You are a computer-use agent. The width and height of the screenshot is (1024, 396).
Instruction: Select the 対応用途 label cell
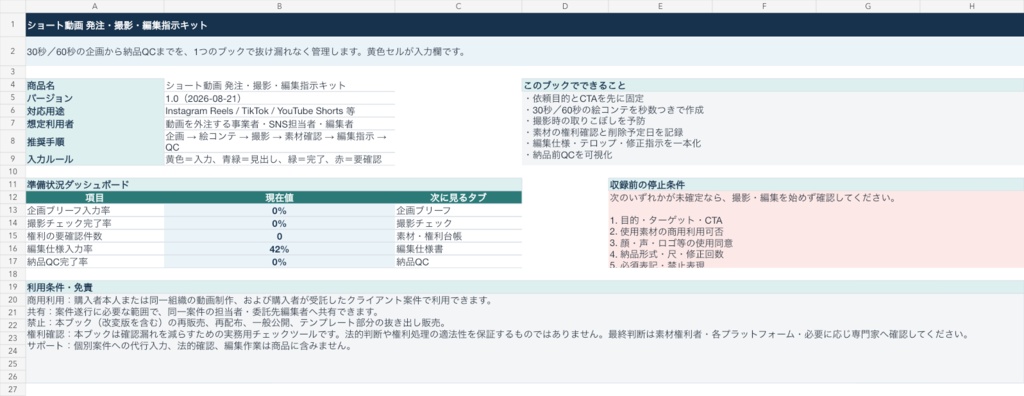click(x=95, y=110)
